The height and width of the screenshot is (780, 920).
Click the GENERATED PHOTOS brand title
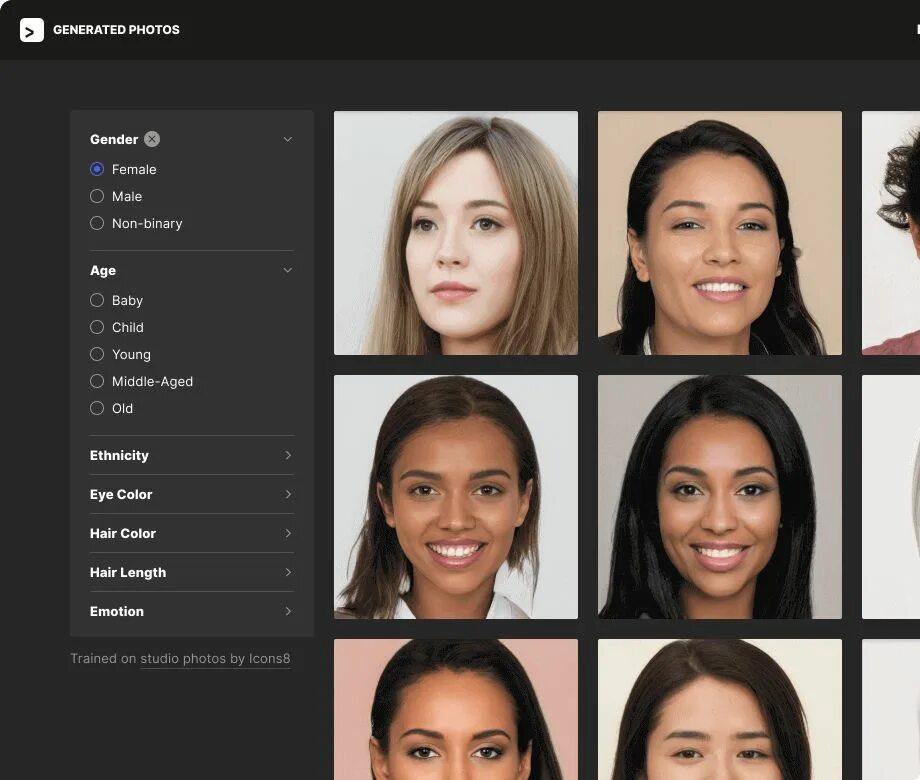116,30
